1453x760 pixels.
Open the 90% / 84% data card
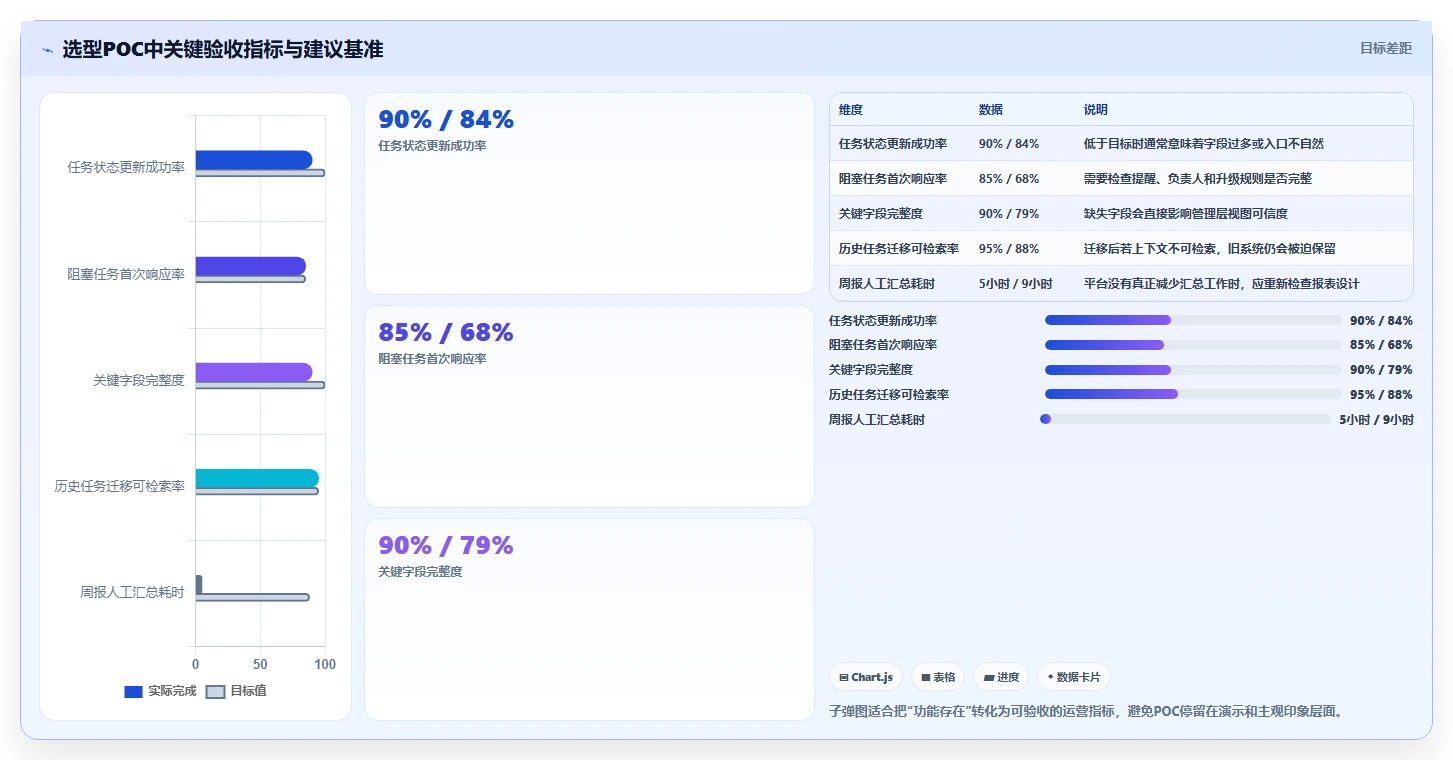coord(589,193)
